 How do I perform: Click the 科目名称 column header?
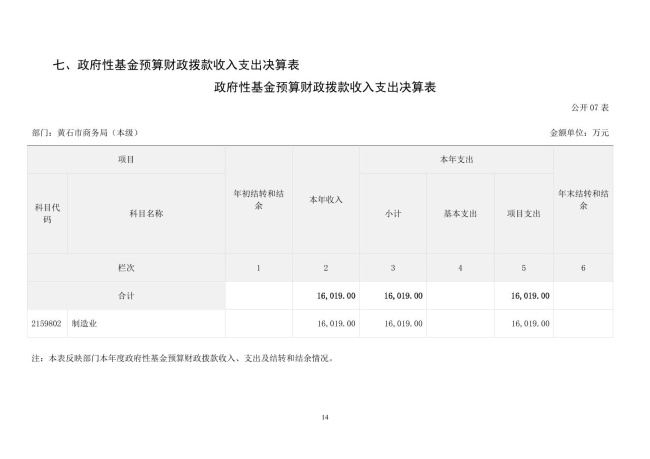click(x=146, y=213)
